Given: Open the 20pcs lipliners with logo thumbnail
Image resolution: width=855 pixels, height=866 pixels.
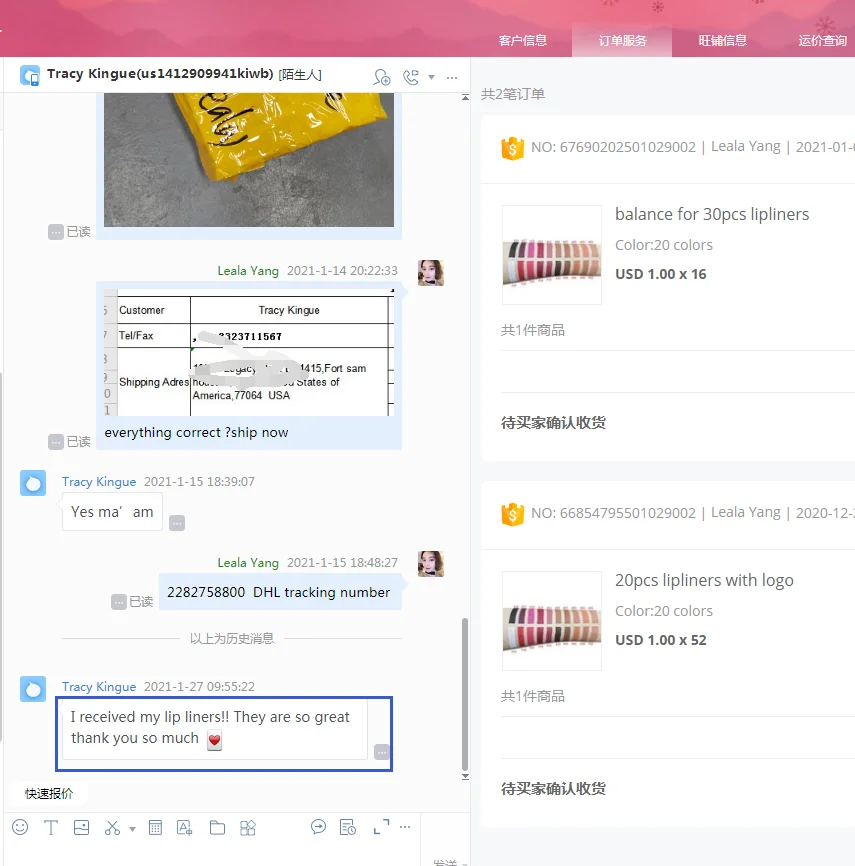Looking at the screenshot, I should point(552,621).
